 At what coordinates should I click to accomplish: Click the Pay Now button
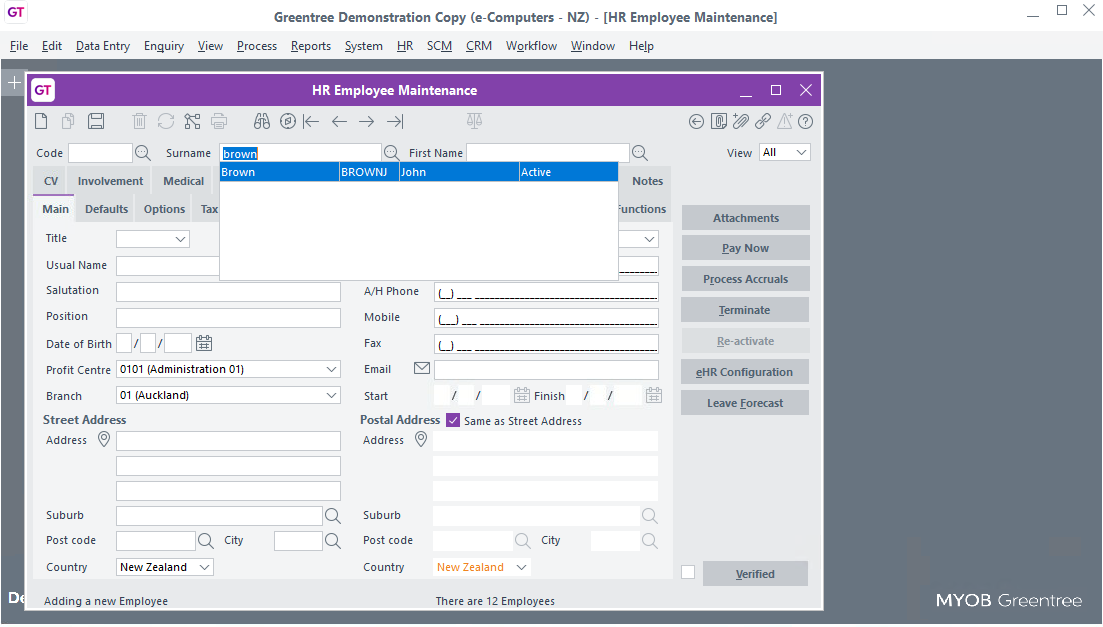[746, 248]
